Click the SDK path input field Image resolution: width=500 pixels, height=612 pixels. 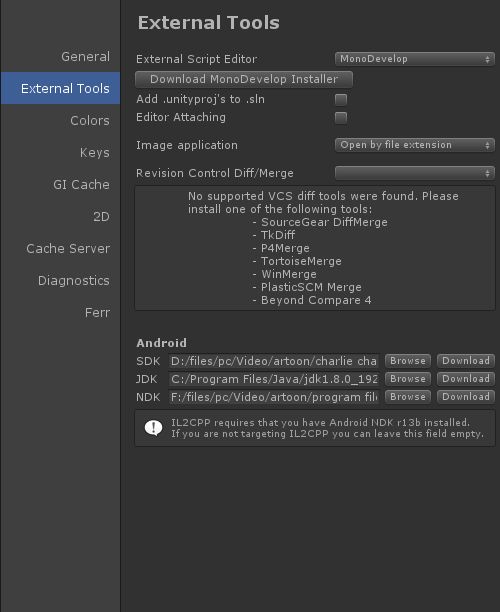click(x=274, y=361)
